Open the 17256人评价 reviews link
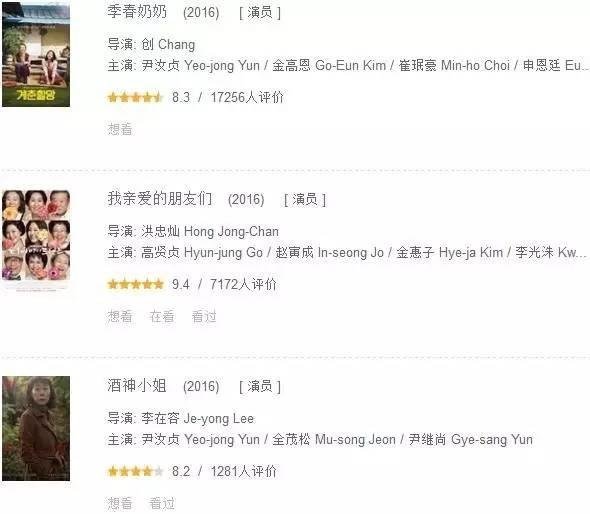Screen dimensions: 590x514 (247, 97)
